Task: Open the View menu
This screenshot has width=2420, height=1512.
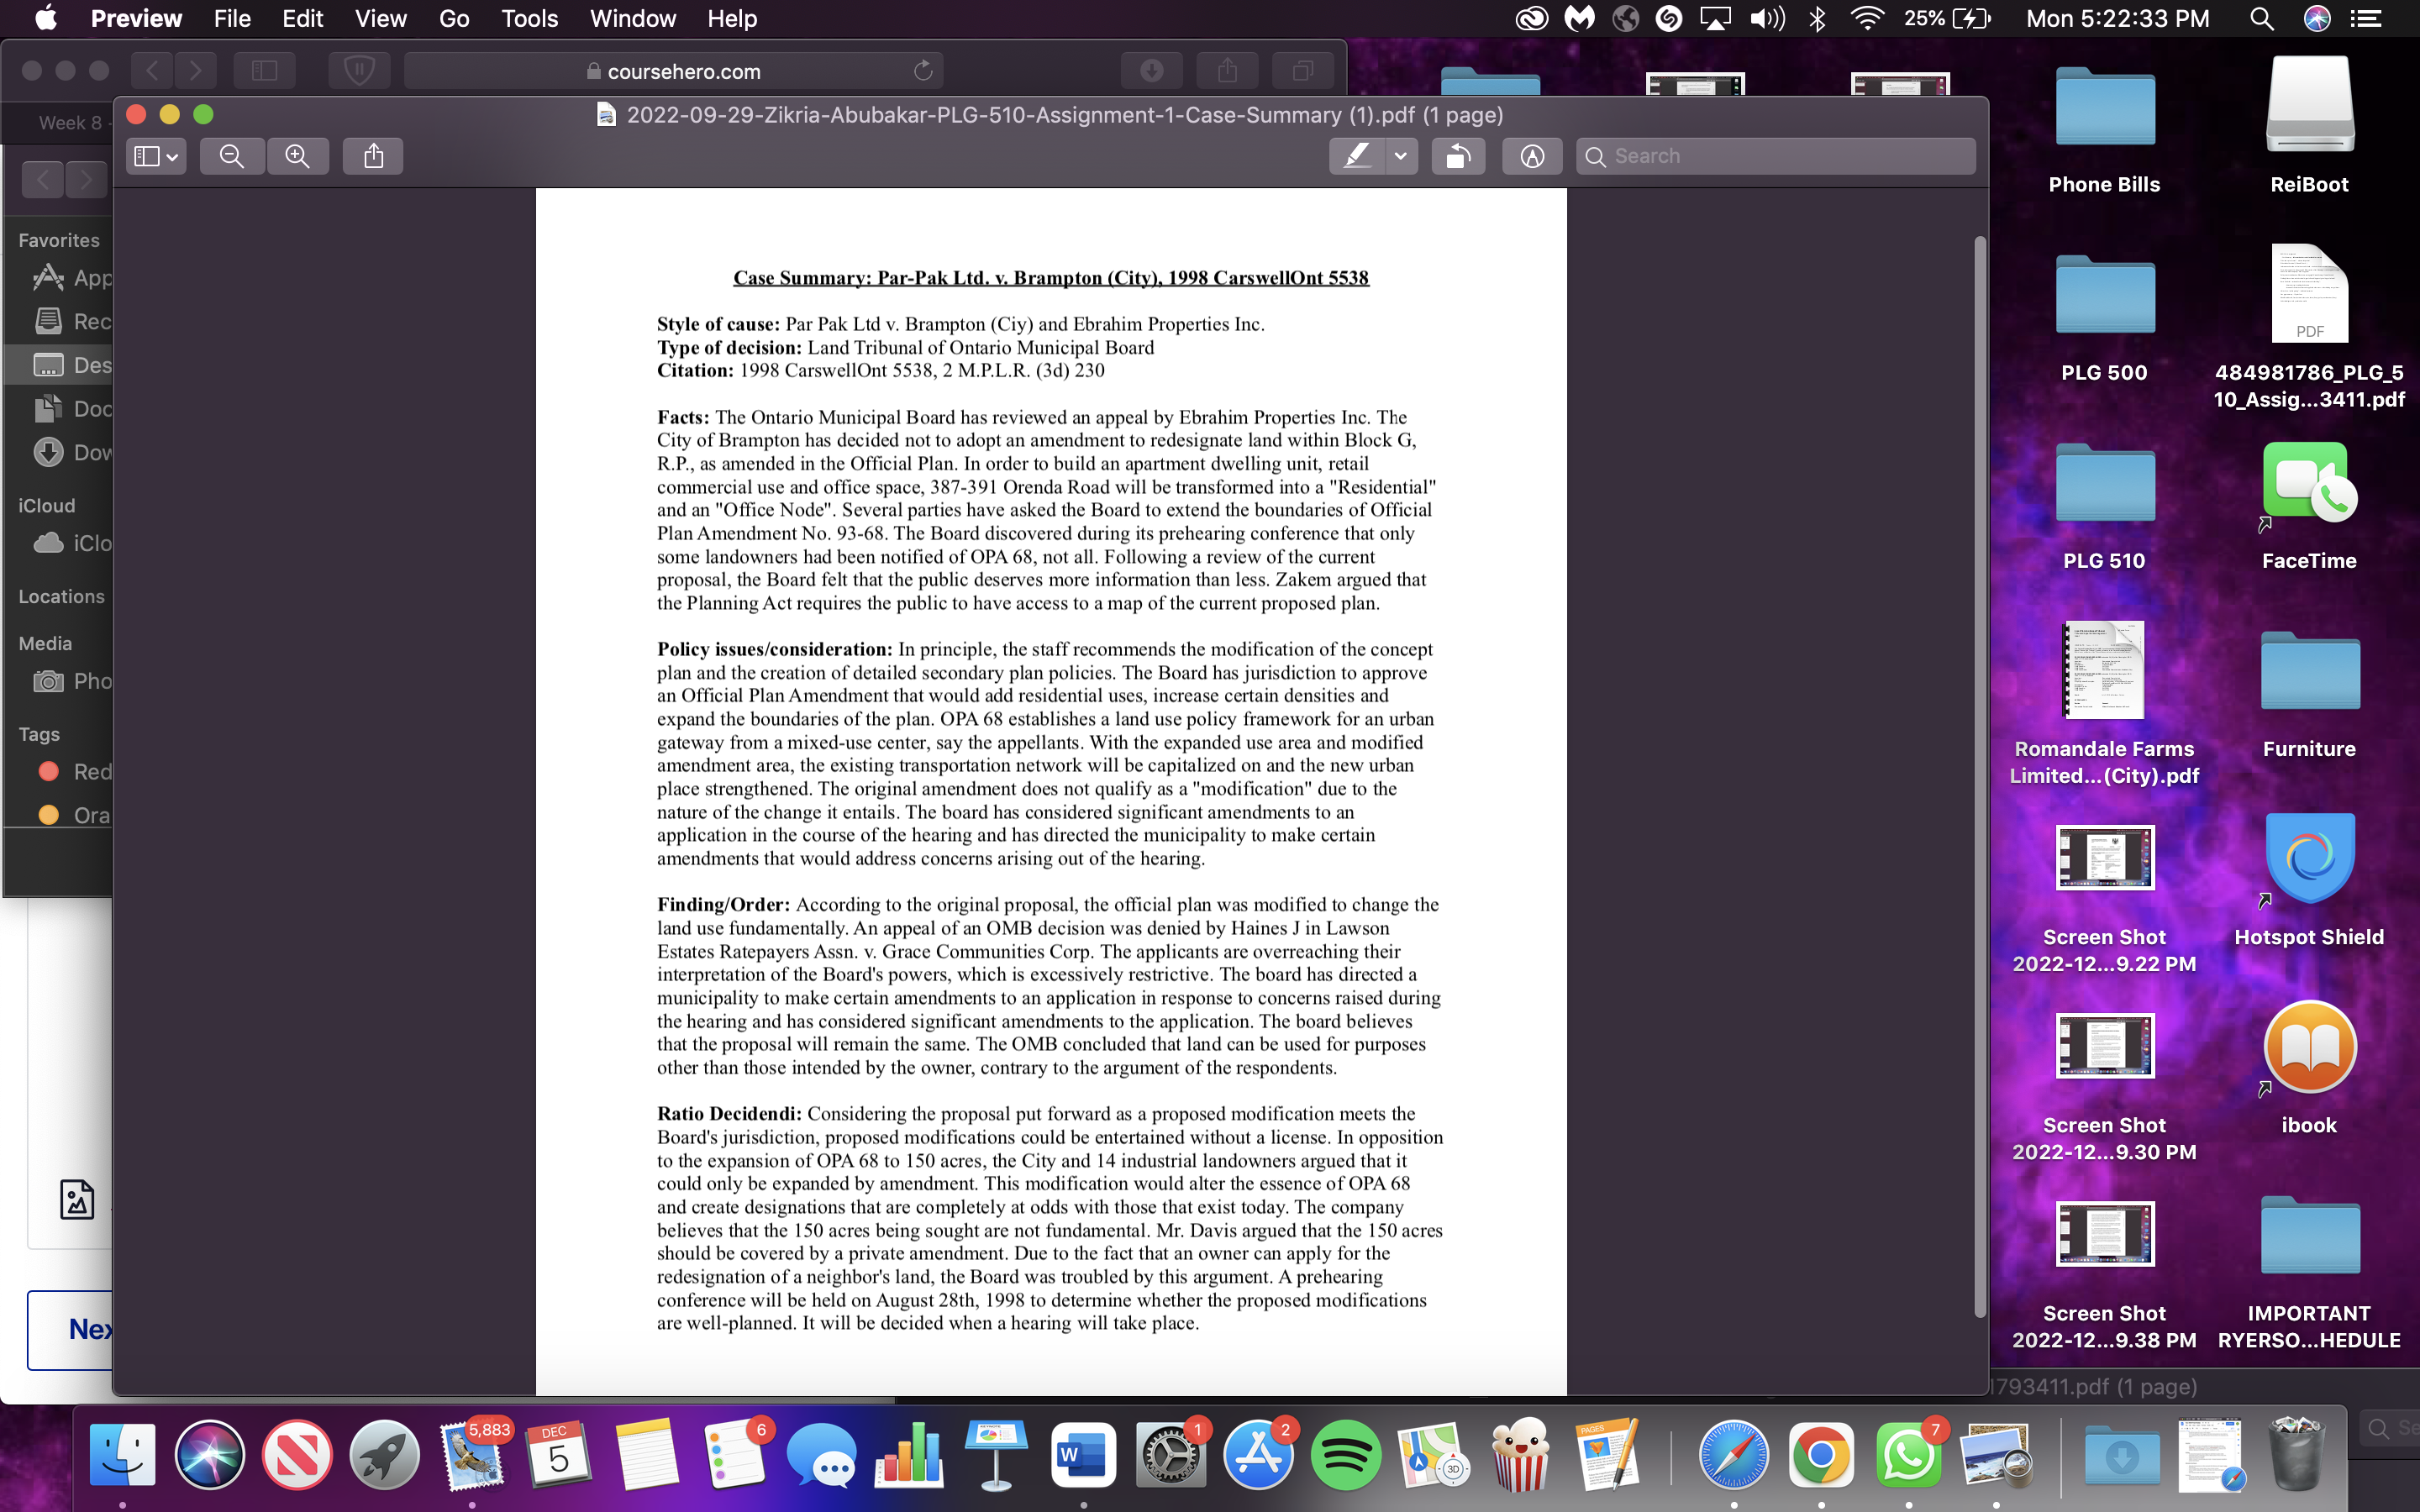Action: tap(380, 18)
